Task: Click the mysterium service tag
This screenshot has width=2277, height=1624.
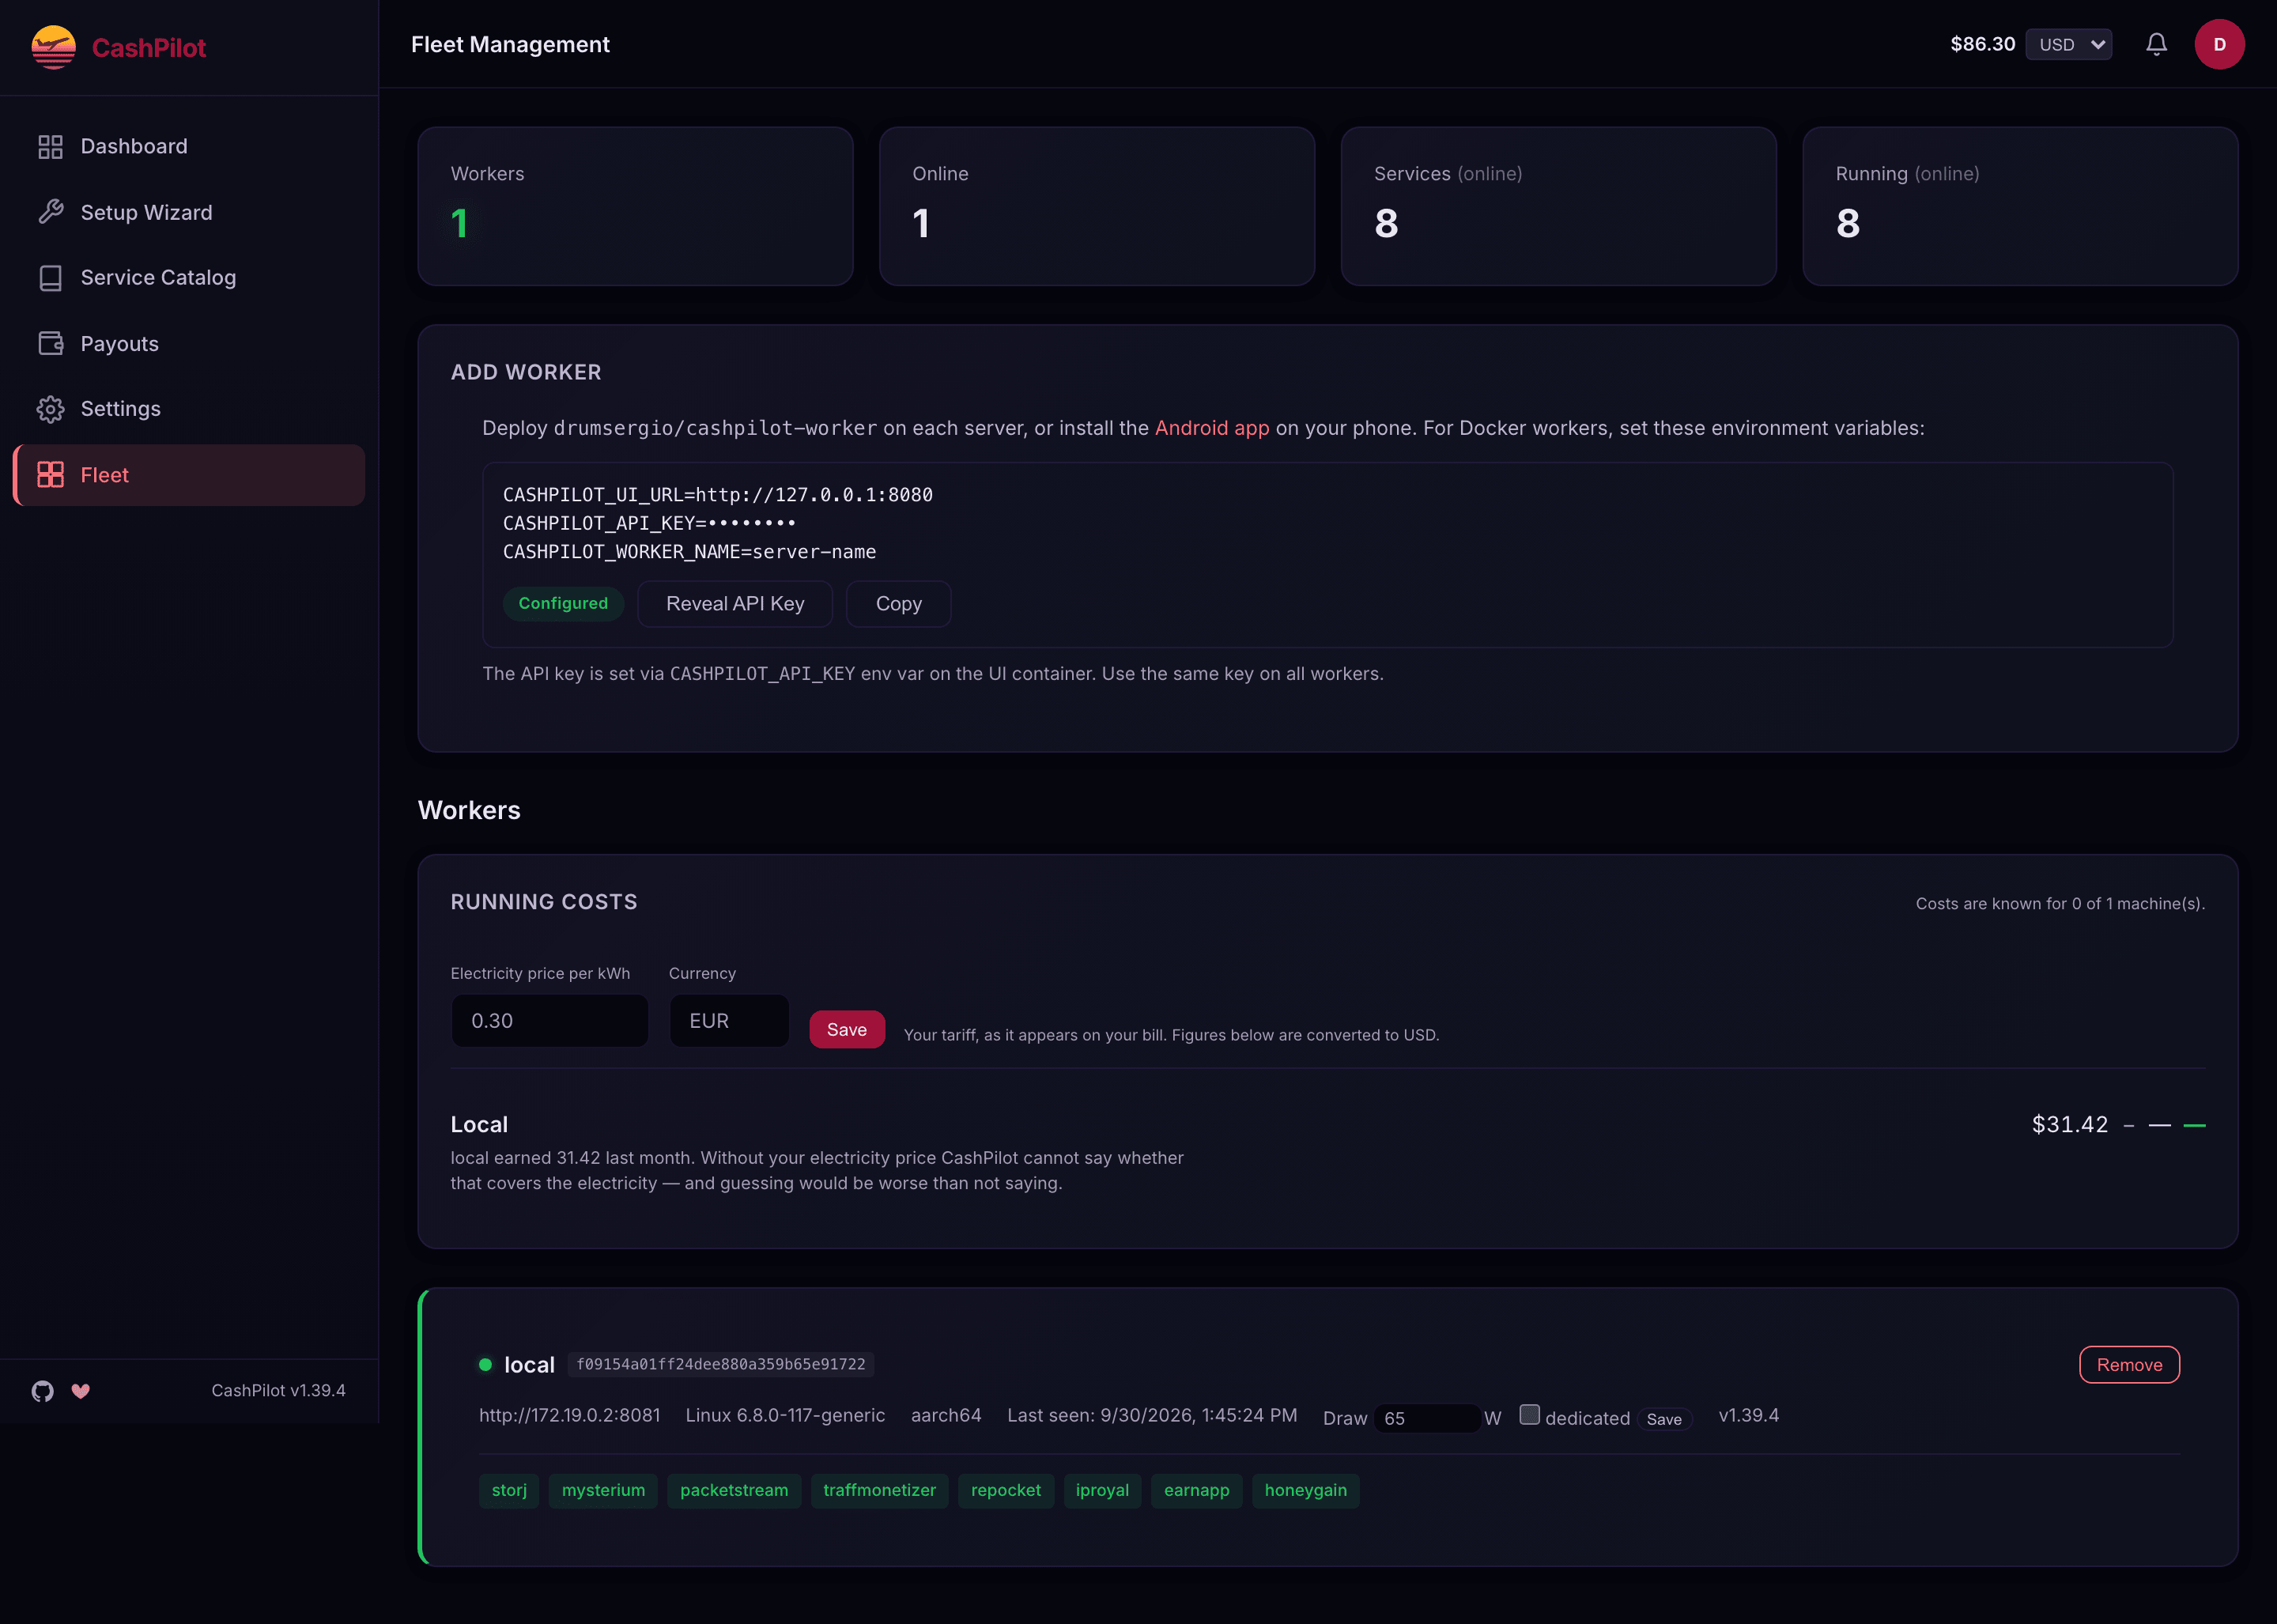Action: tap(603, 1490)
